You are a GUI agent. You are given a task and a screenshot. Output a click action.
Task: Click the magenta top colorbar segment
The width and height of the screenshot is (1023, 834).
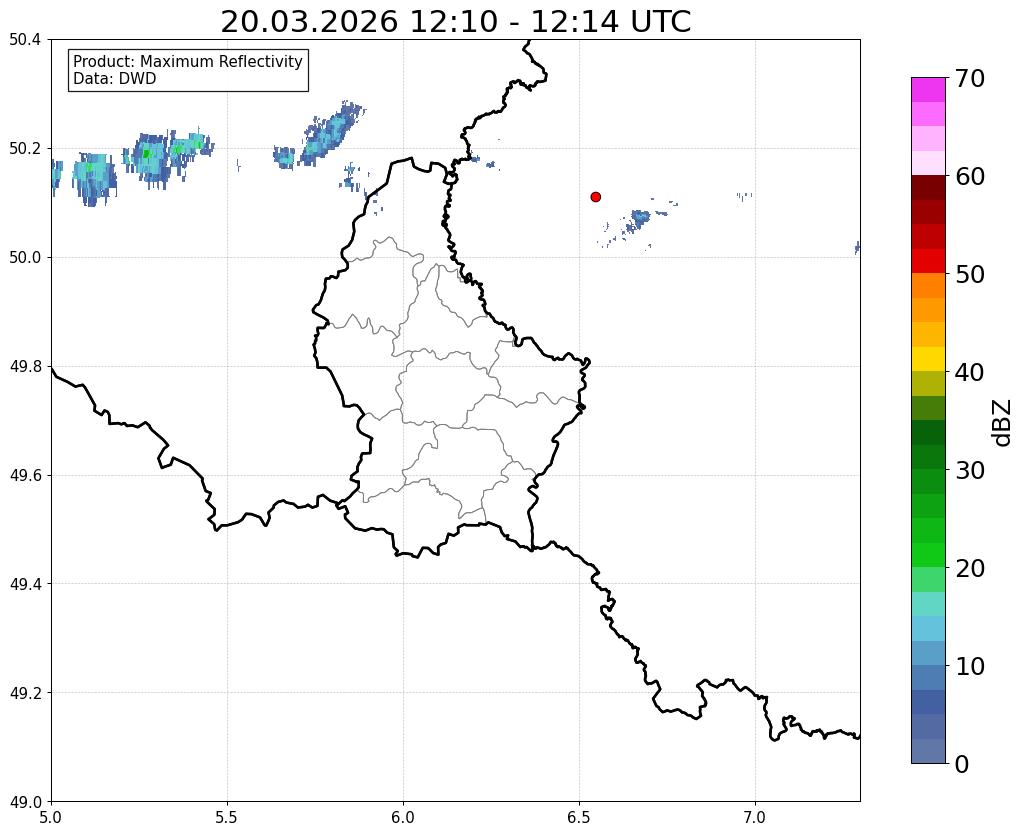(928, 90)
